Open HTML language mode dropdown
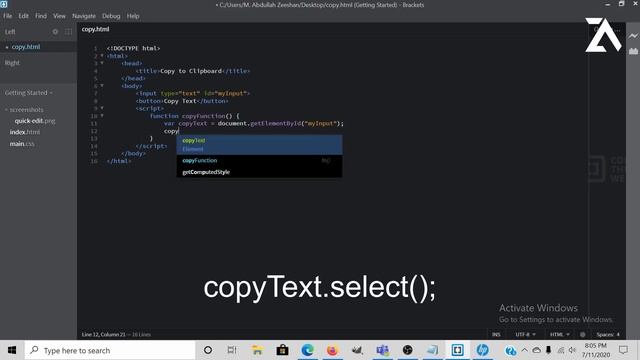Viewport: 640px width, 360px height. pos(560,334)
